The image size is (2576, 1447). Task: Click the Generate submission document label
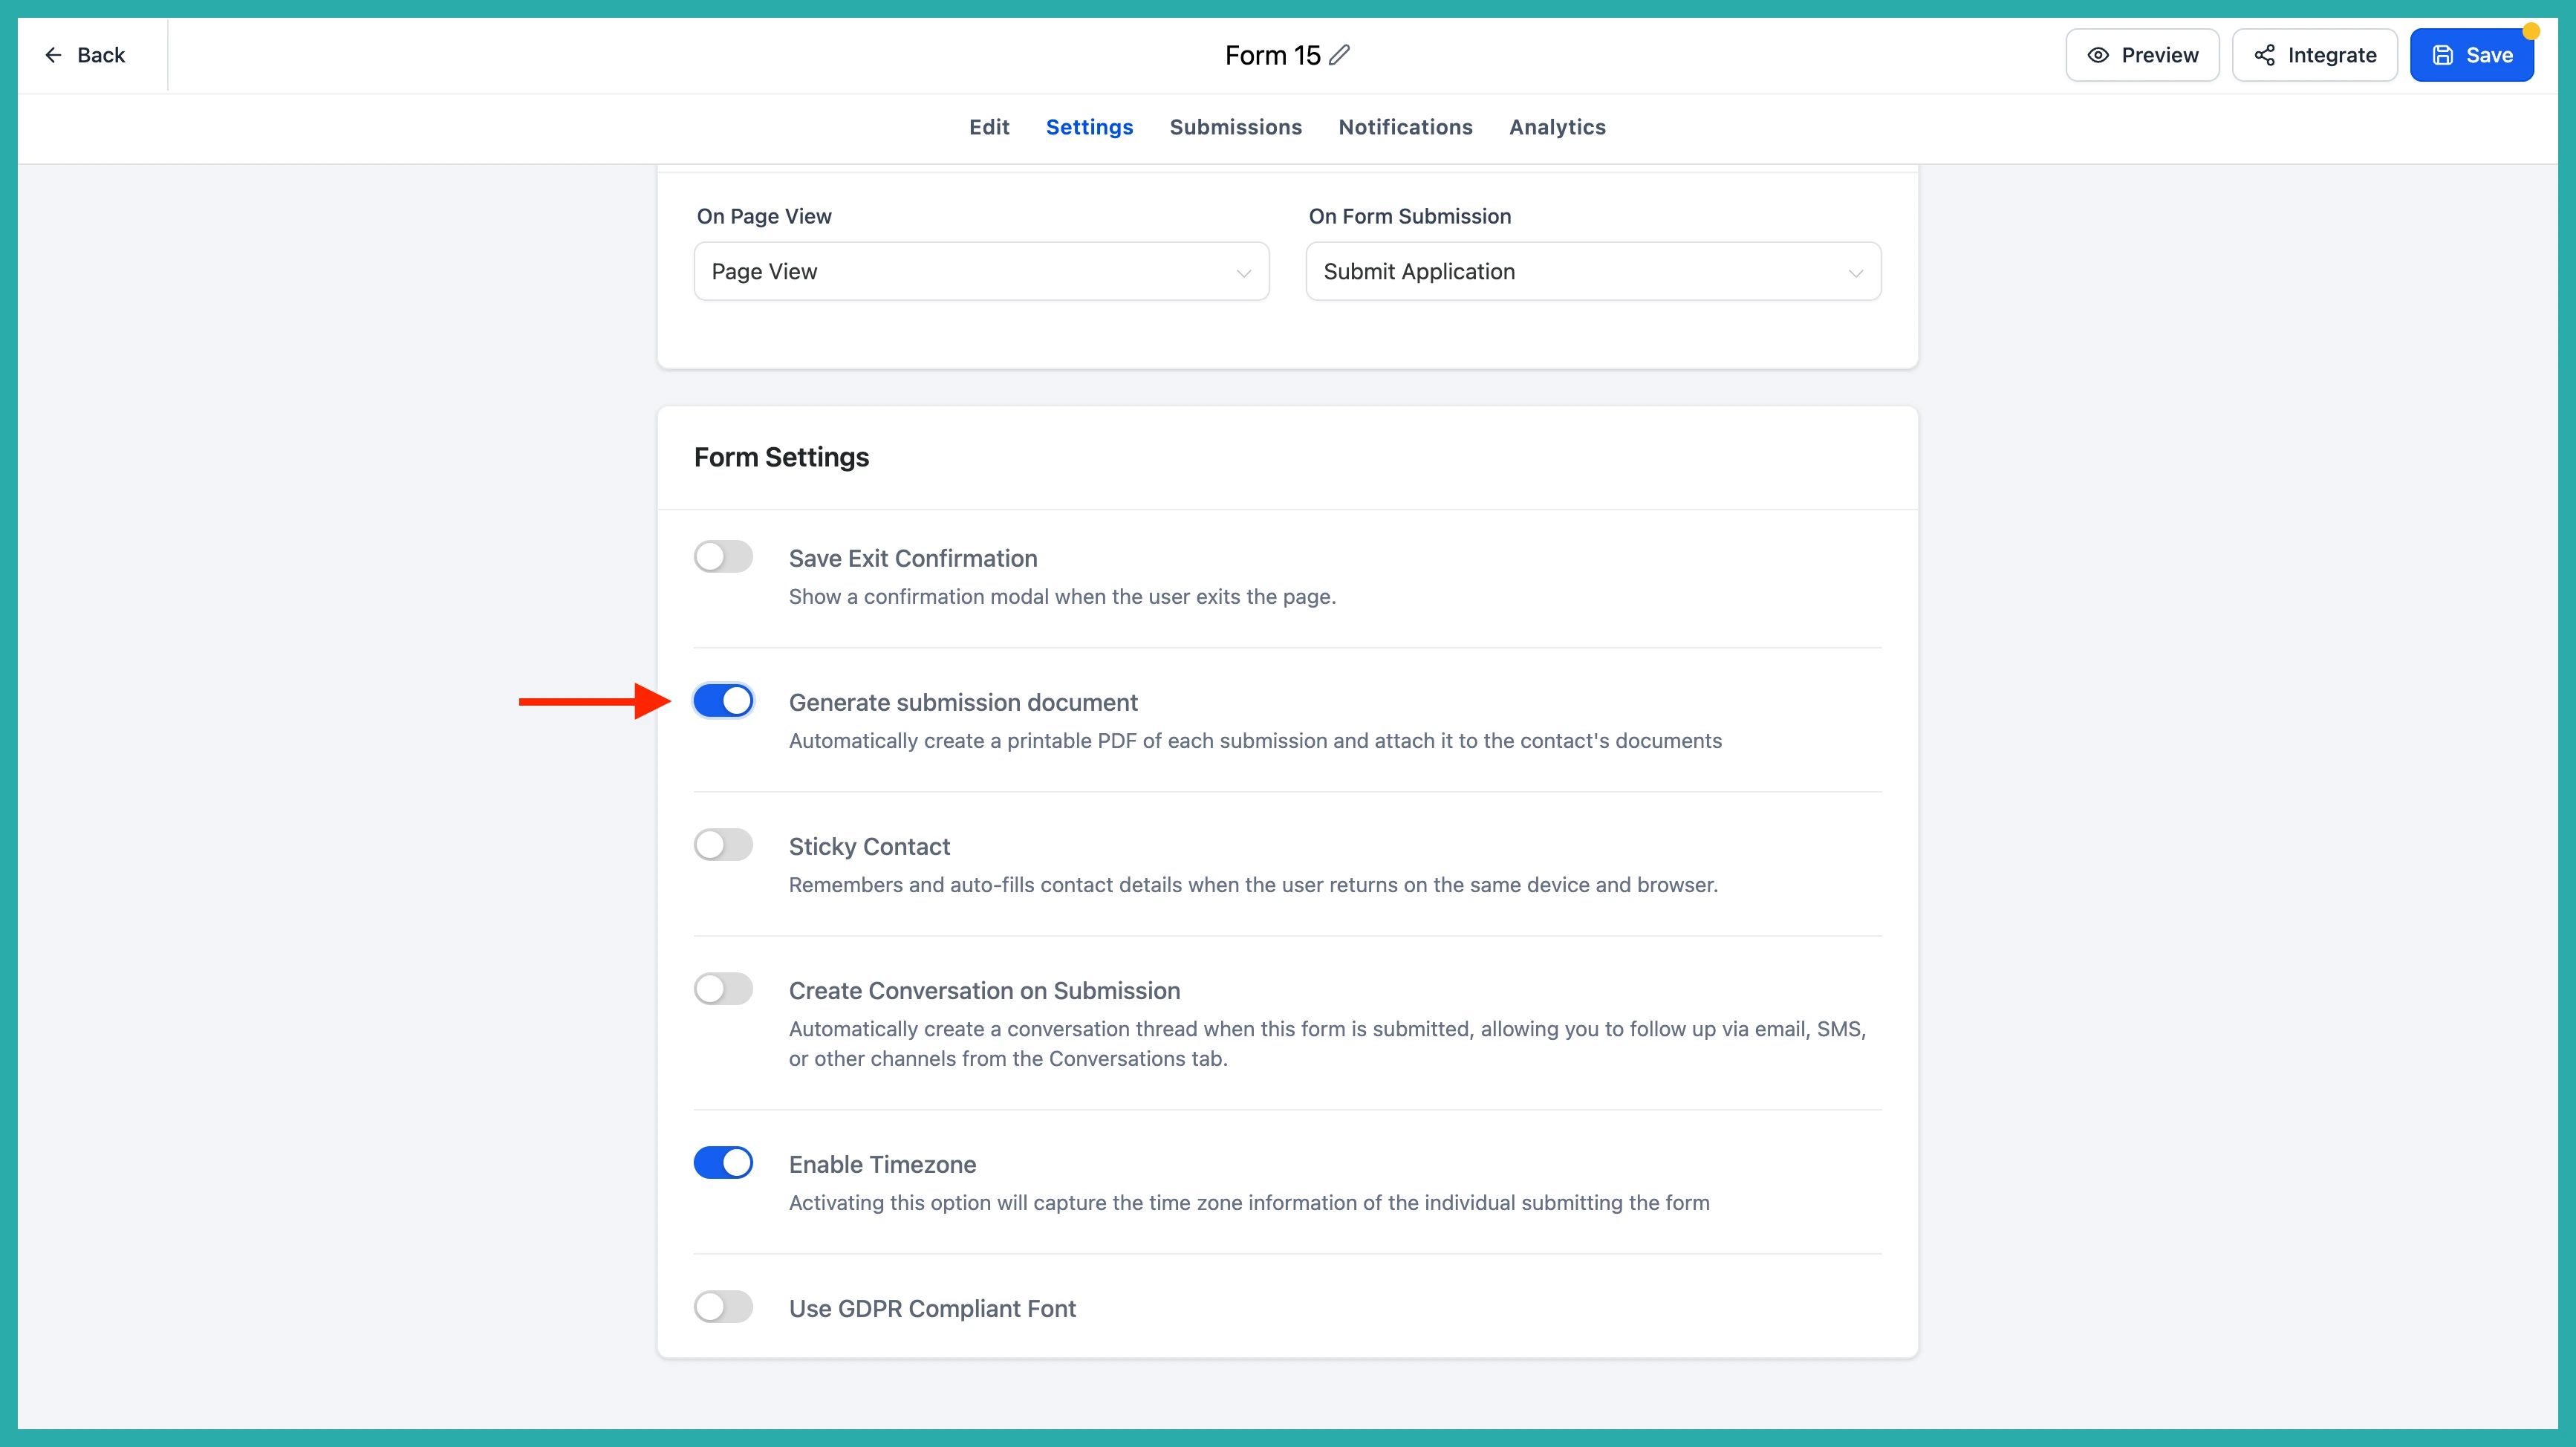(x=963, y=702)
